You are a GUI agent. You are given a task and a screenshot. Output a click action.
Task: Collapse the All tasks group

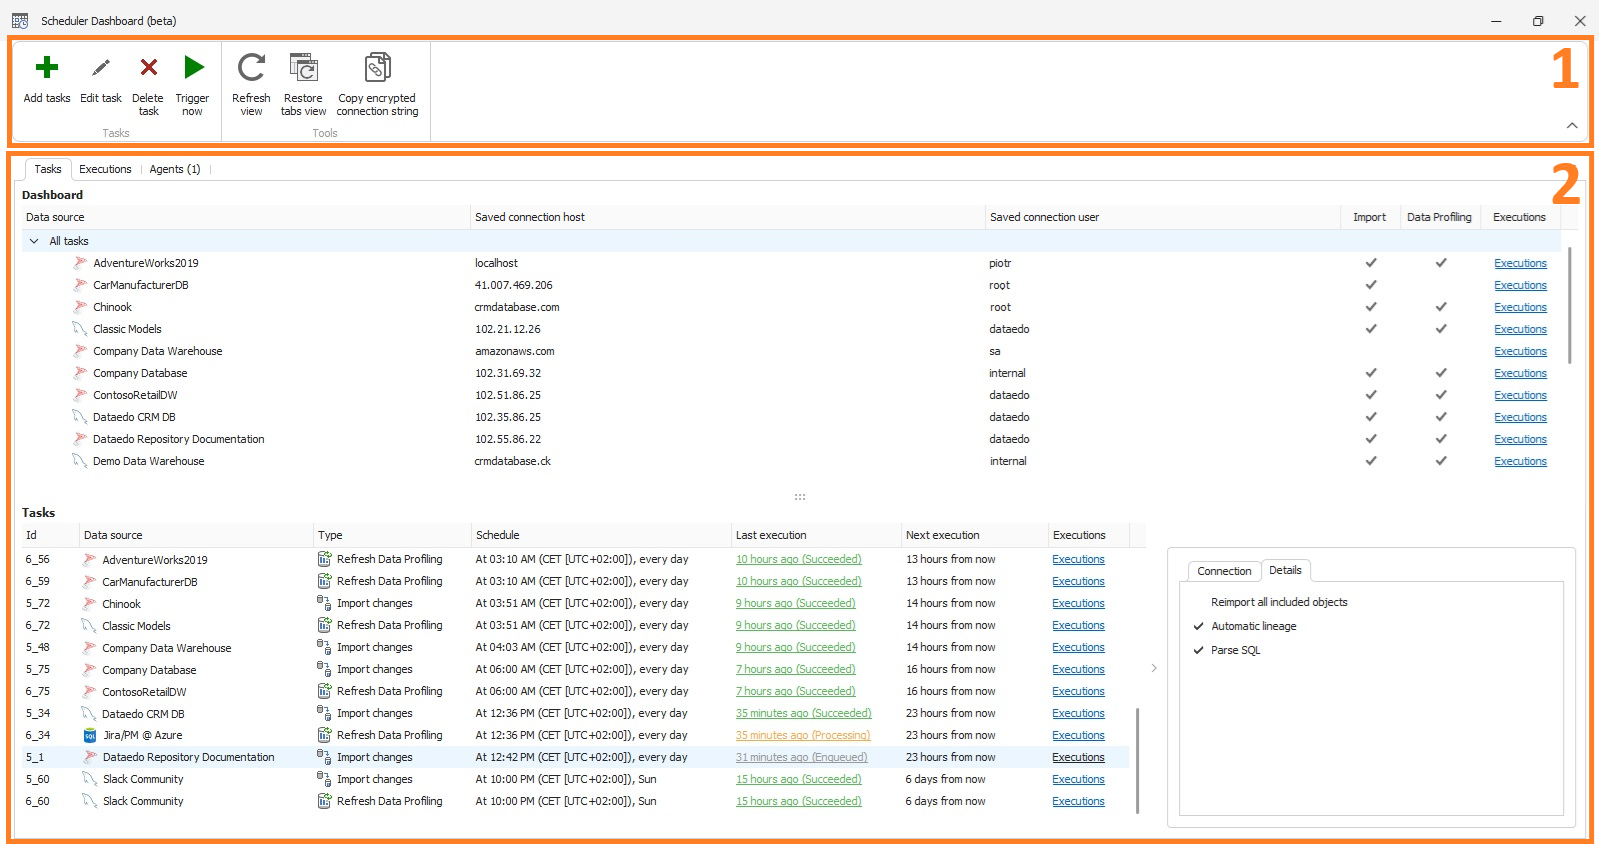pyautogui.click(x=34, y=241)
